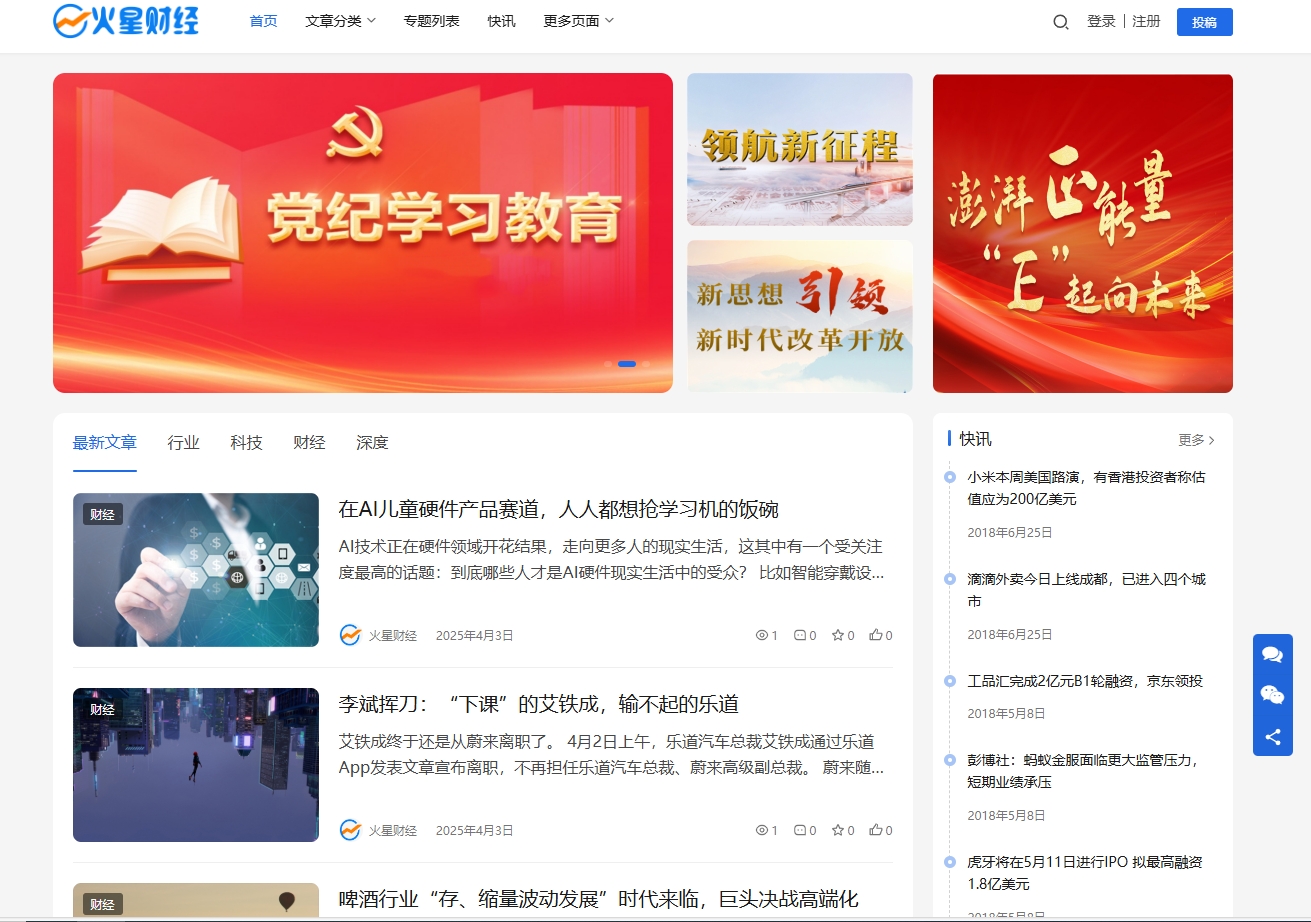
Task: Open 专题列表 in the navigation
Action: 432,21
